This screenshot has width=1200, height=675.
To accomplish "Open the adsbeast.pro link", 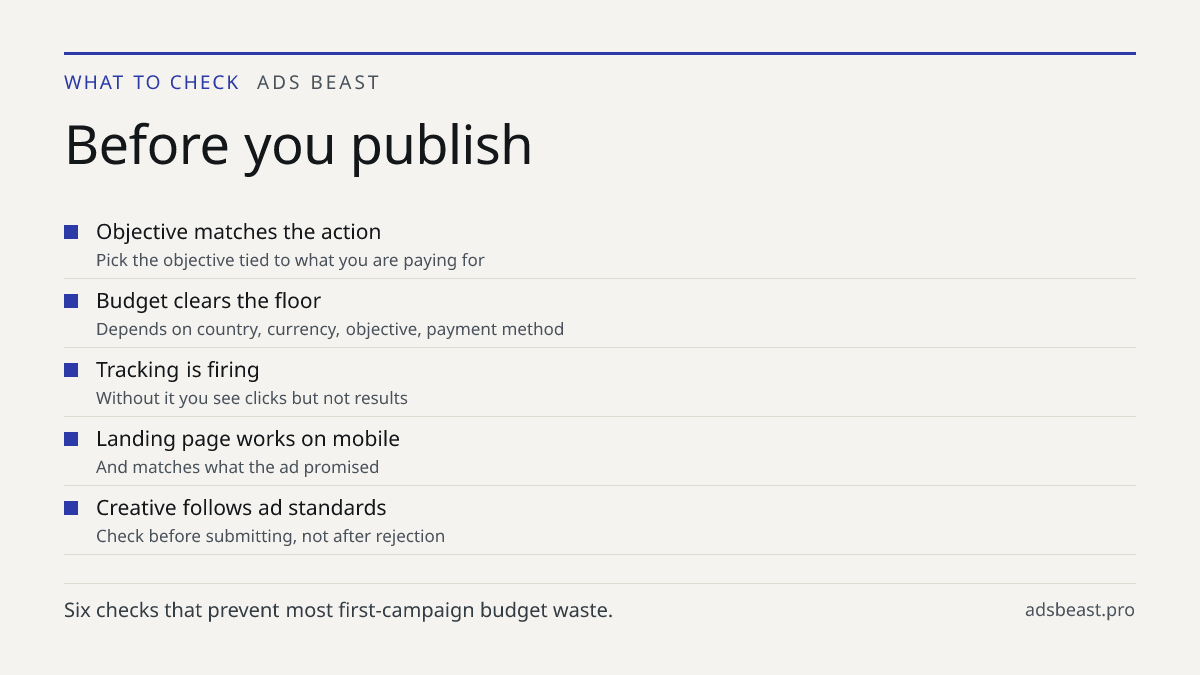I will pyautogui.click(x=1080, y=610).
